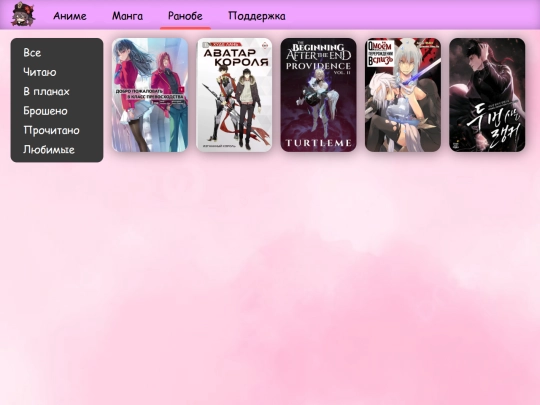Open the Аватар короля cover
This screenshot has height=405, width=540.
[x=234, y=95]
